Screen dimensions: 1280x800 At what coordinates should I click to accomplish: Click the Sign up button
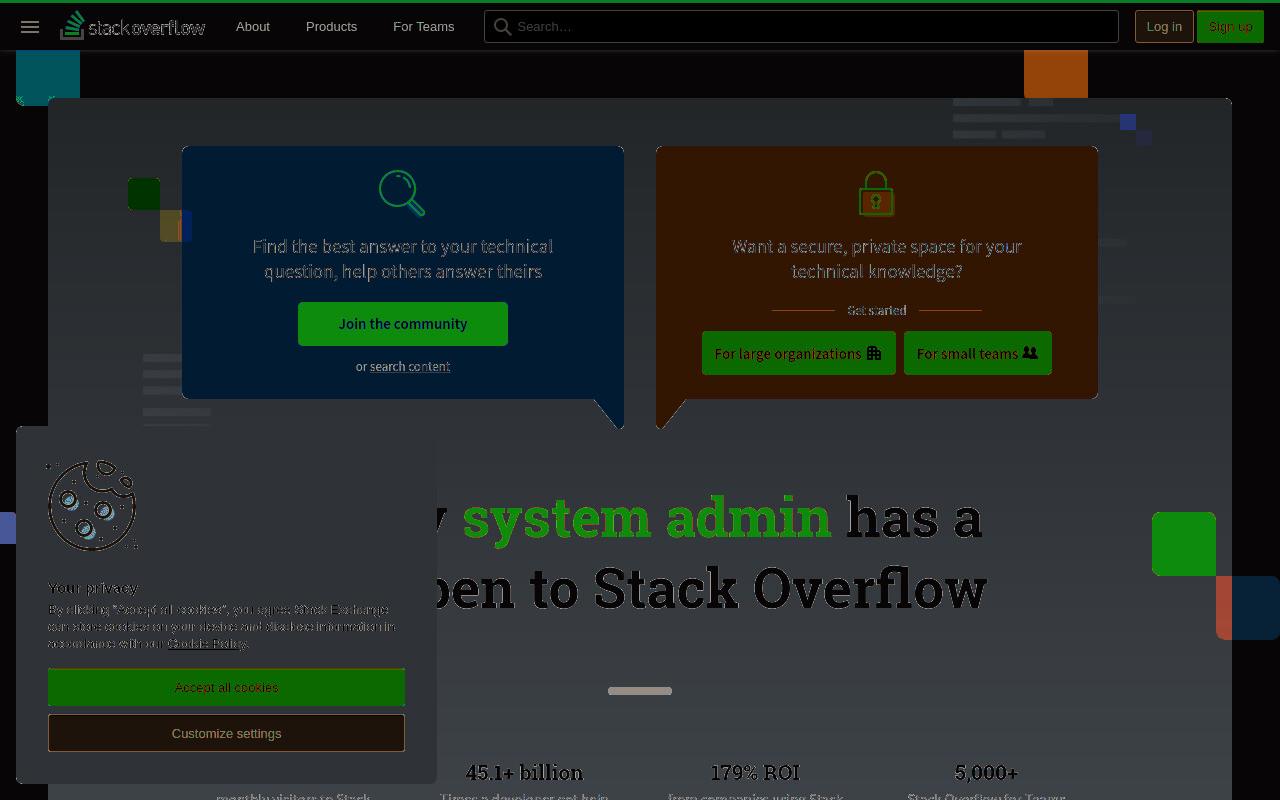pos(1230,27)
